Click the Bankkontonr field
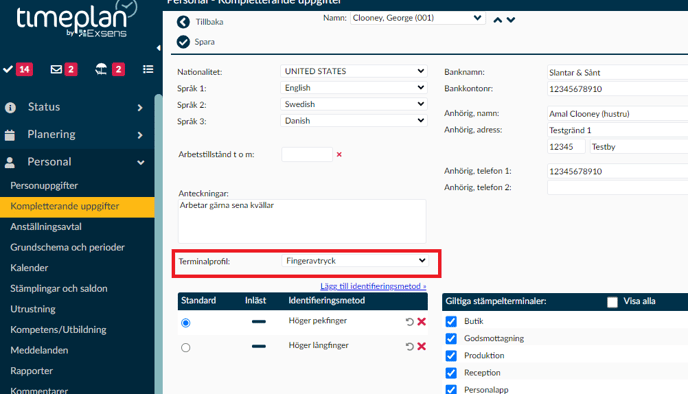 [617, 89]
